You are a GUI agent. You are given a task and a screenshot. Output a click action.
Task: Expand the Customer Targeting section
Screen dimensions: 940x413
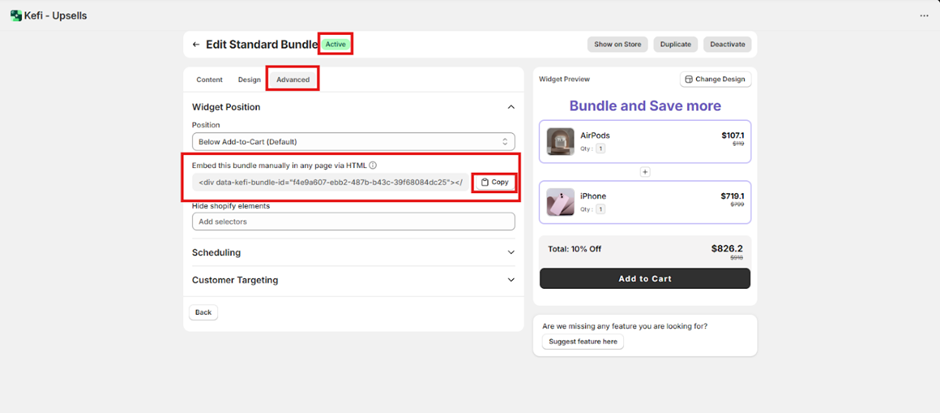pyautogui.click(x=511, y=280)
